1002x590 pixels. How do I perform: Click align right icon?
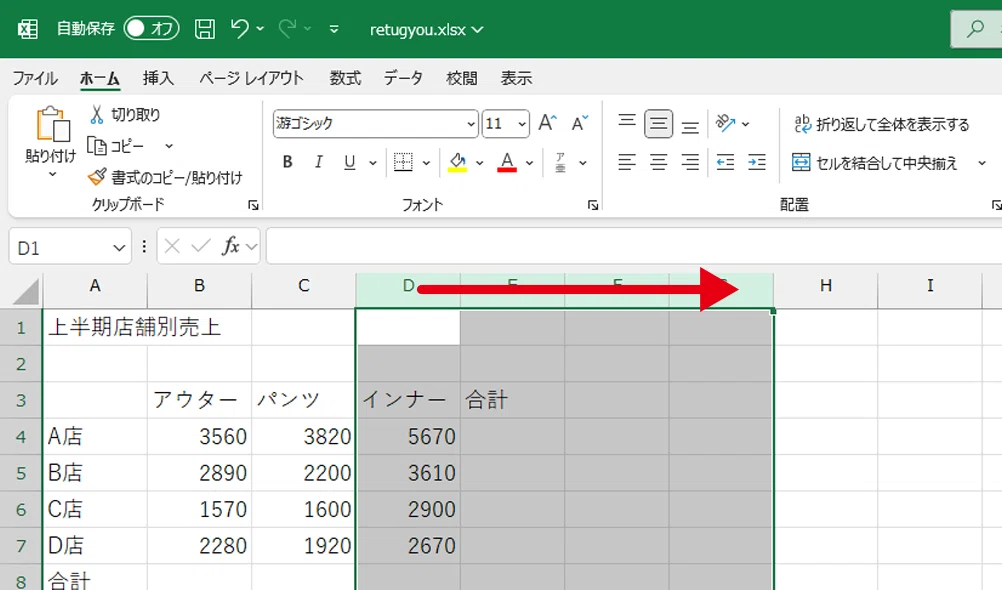pyautogui.click(x=690, y=162)
